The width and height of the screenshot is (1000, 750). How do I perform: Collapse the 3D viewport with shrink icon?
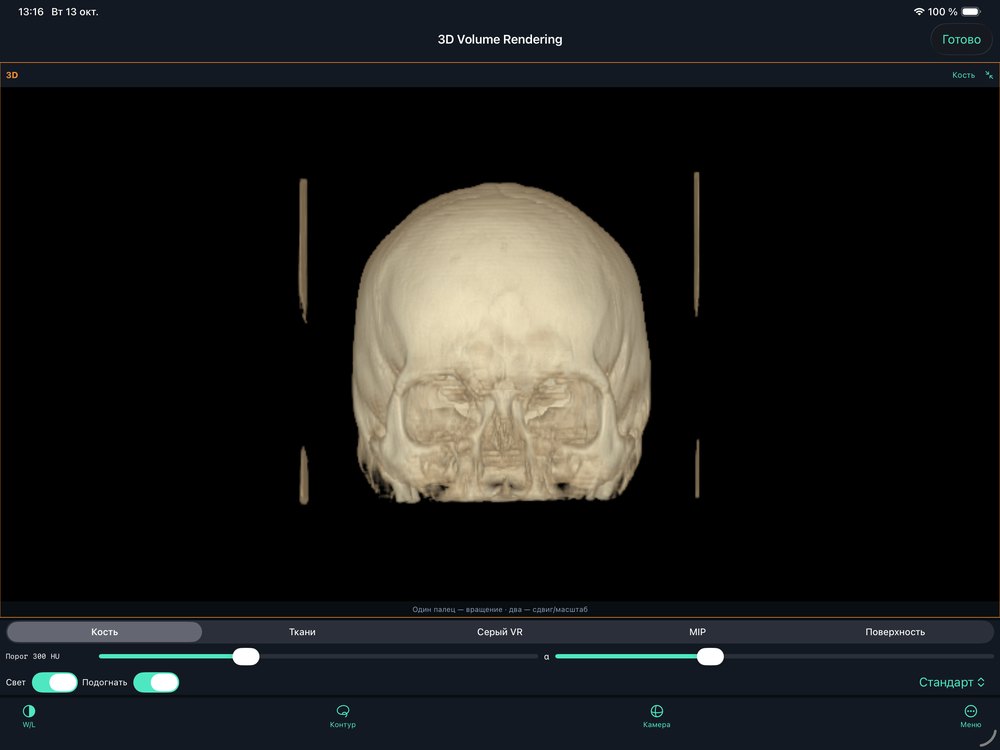click(x=989, y=75)
